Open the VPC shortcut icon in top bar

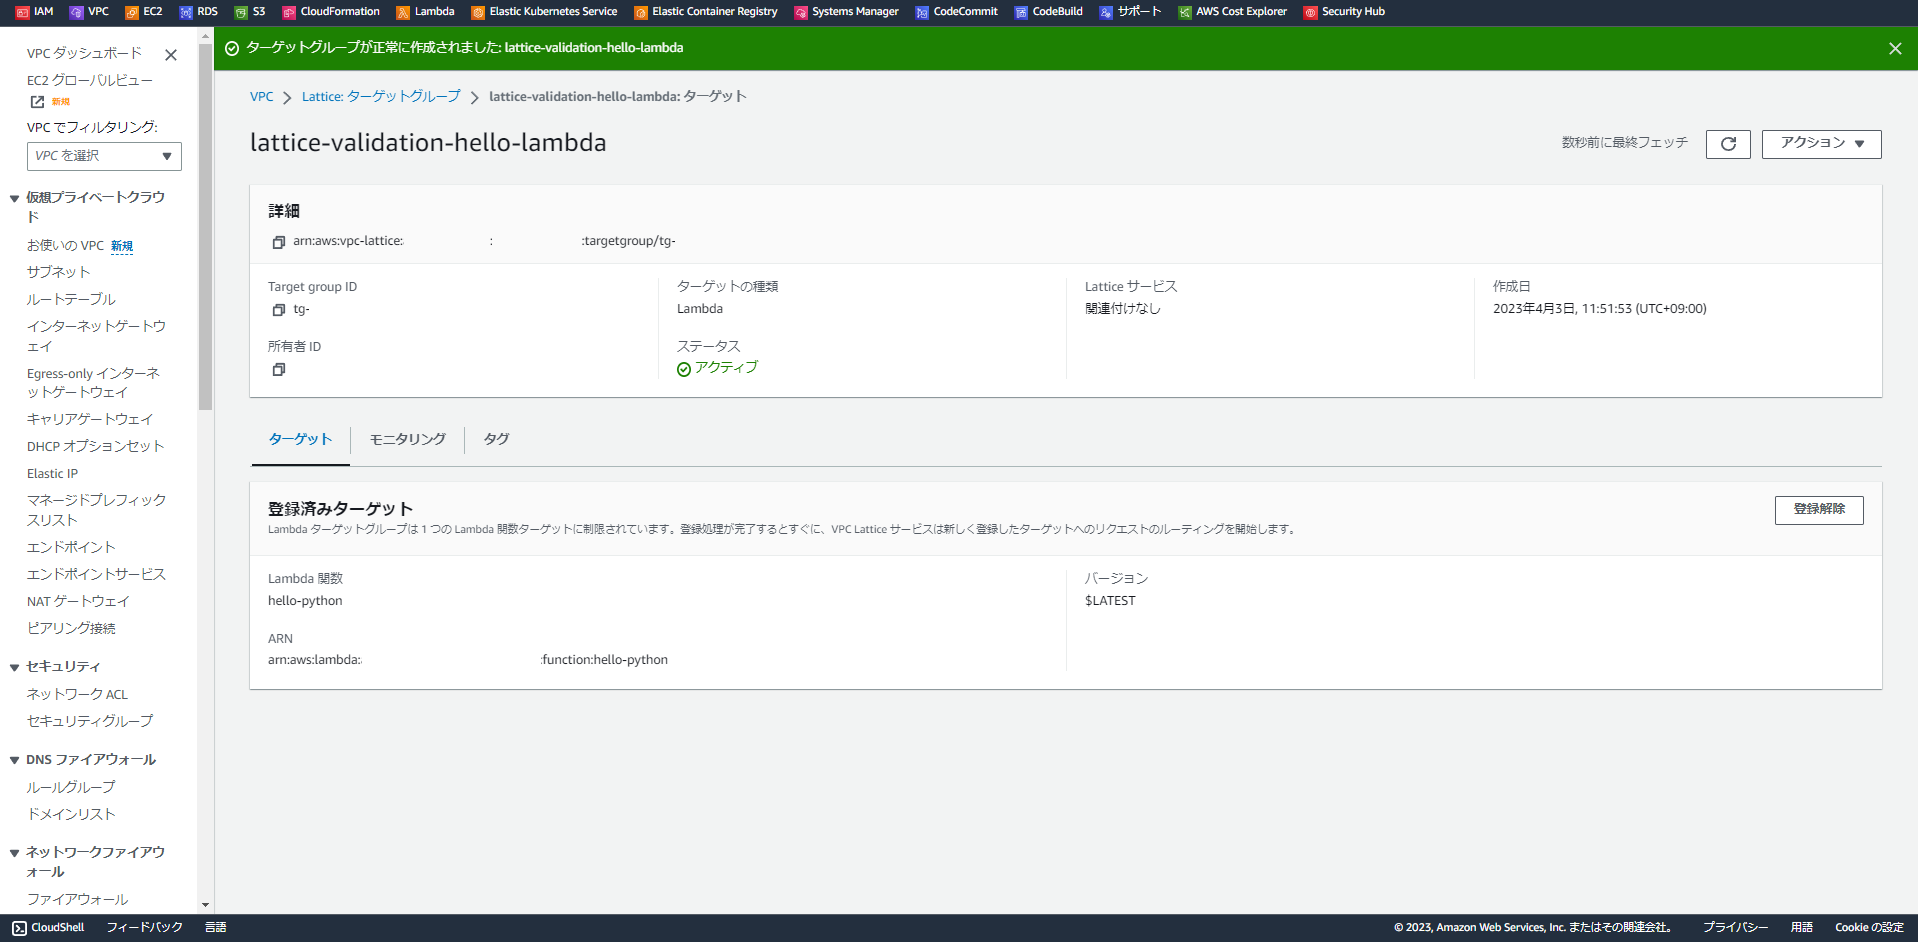77,12
